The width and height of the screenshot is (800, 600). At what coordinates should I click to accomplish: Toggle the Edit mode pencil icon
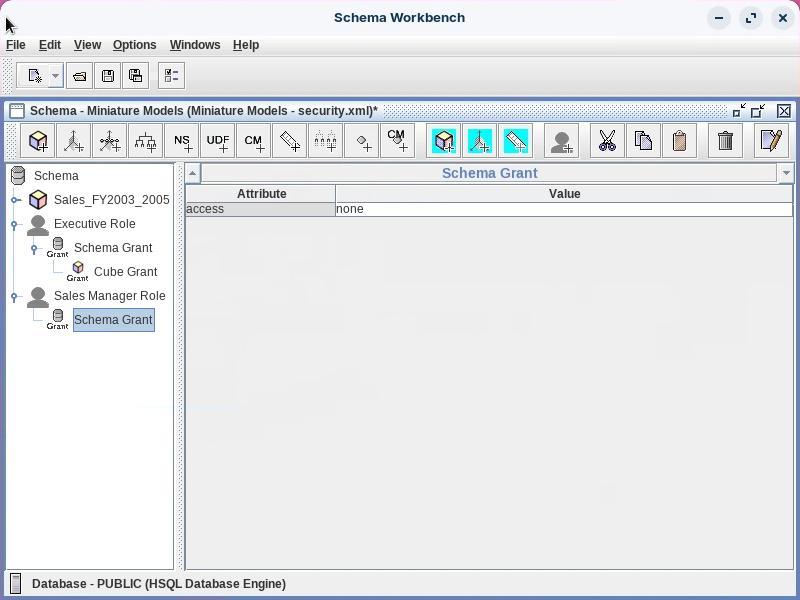(x=770, y=141)
